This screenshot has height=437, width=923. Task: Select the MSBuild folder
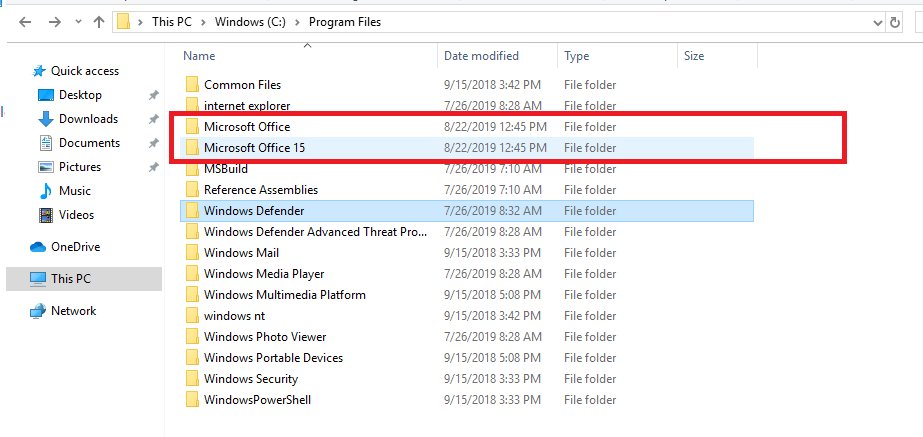tap(467, 169)
